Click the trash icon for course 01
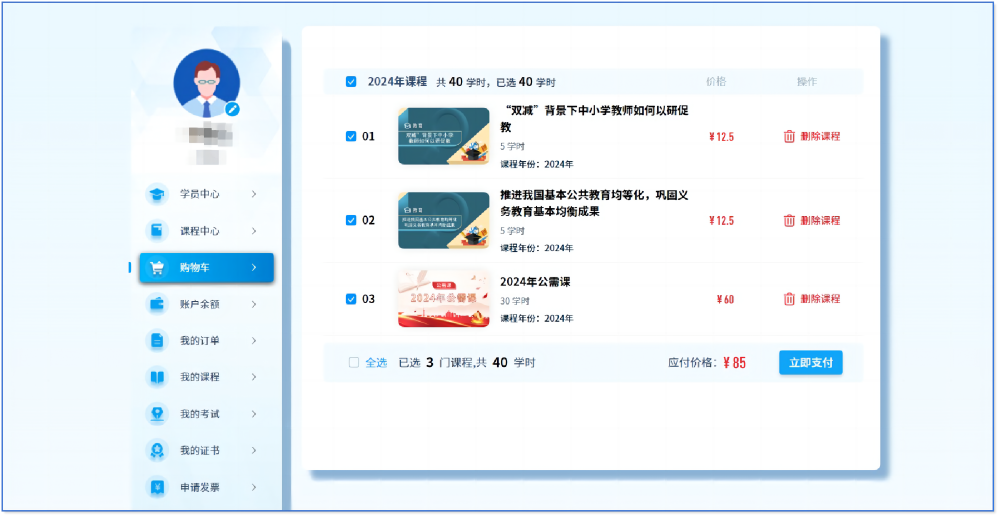Screen dimensions: 1000x517 [x=789, y=136]
